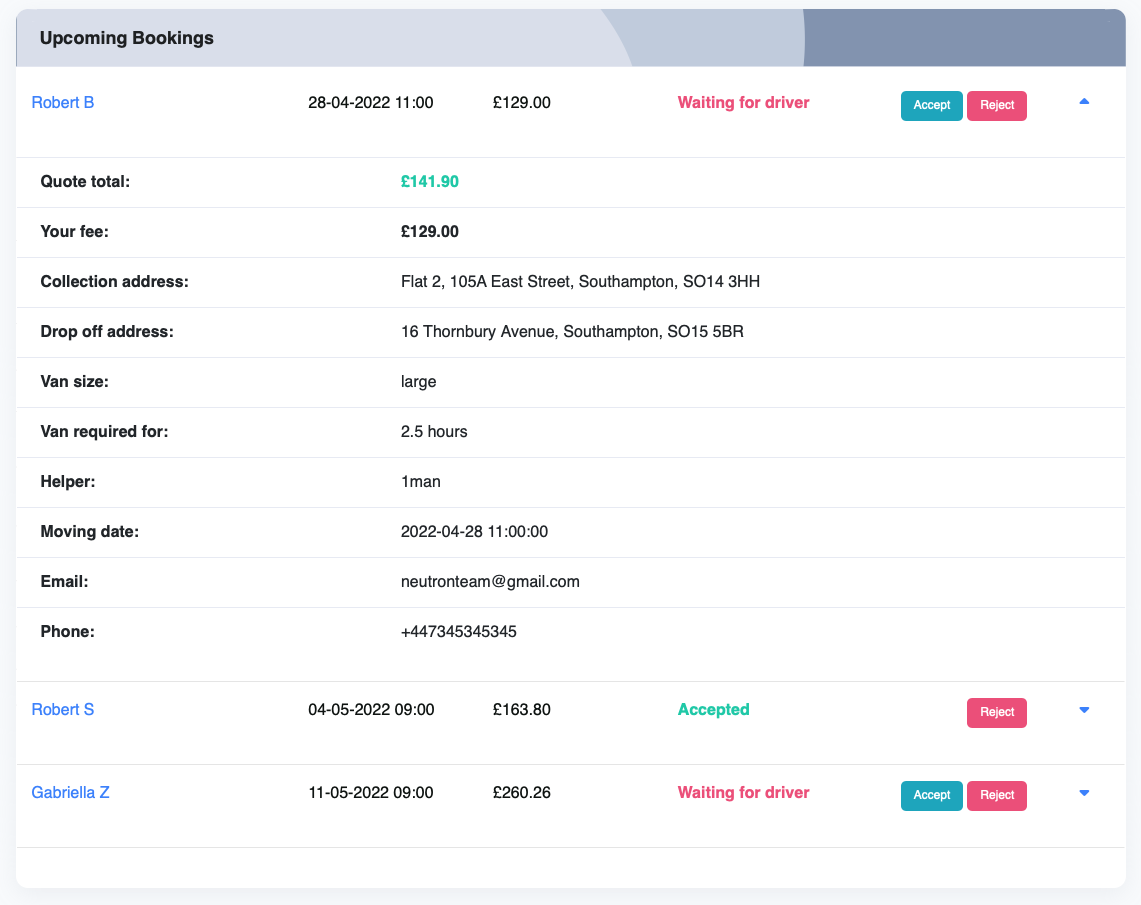
Task: Click the green Accepted status for Robert S
Action: [713, 710]
